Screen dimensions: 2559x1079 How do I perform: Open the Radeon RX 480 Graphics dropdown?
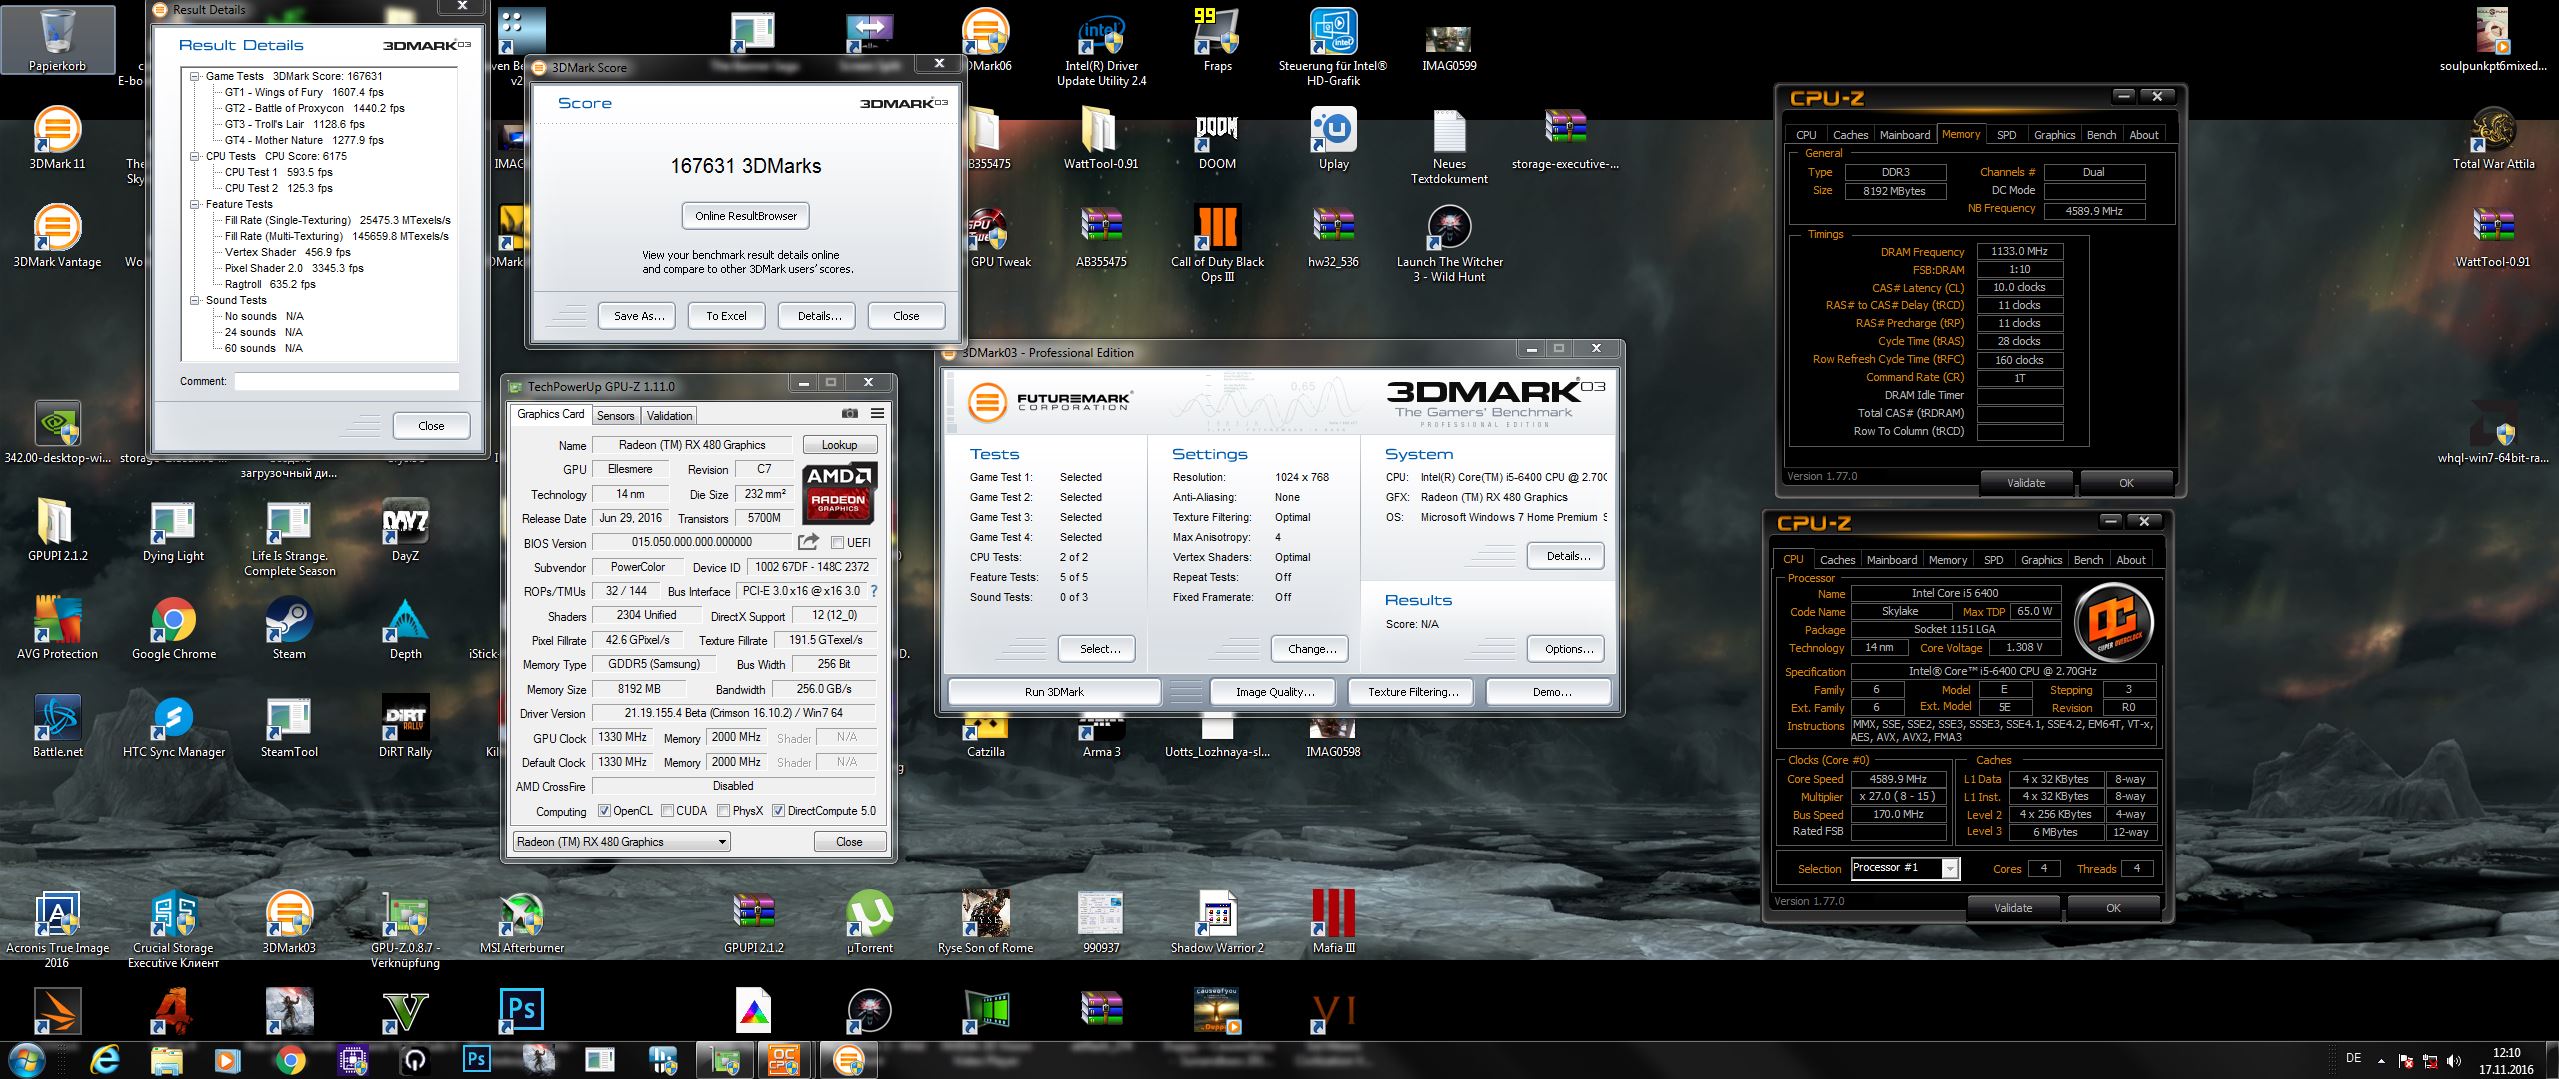click(621, 842)
